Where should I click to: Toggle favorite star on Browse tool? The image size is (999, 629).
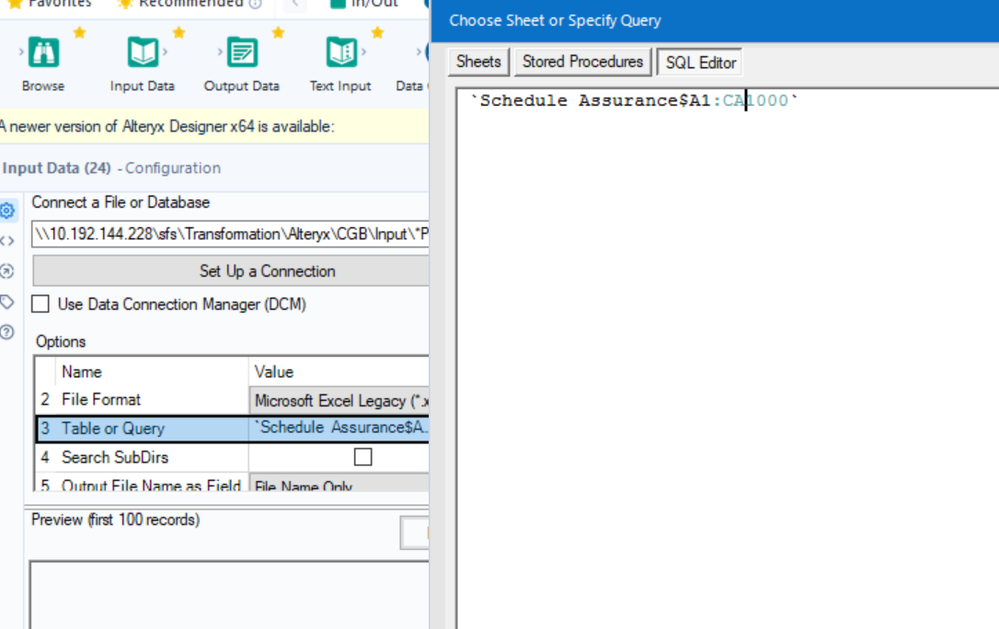click(80, 33)
